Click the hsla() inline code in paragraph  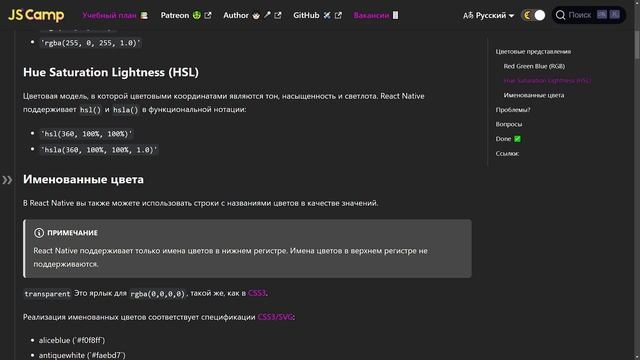(x=126, y=110)
